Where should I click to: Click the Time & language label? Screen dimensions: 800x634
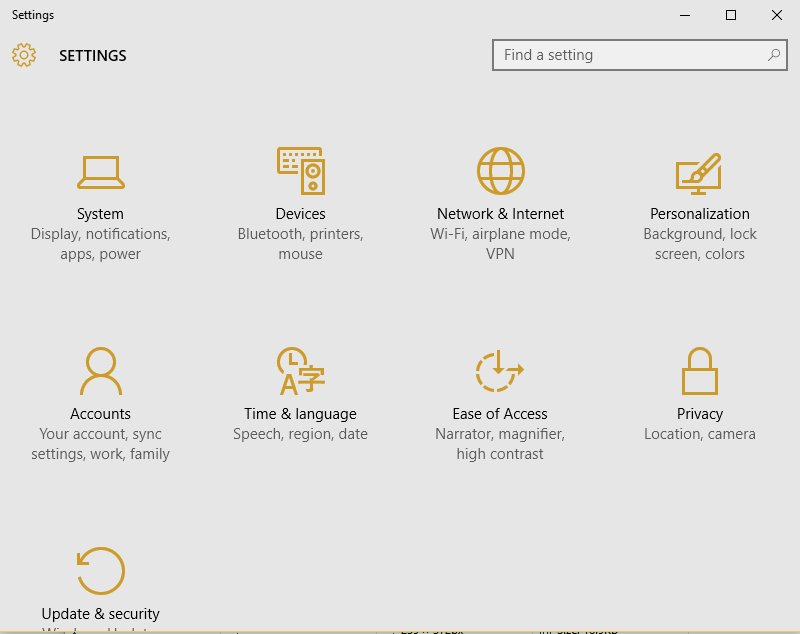click(301, 414)
